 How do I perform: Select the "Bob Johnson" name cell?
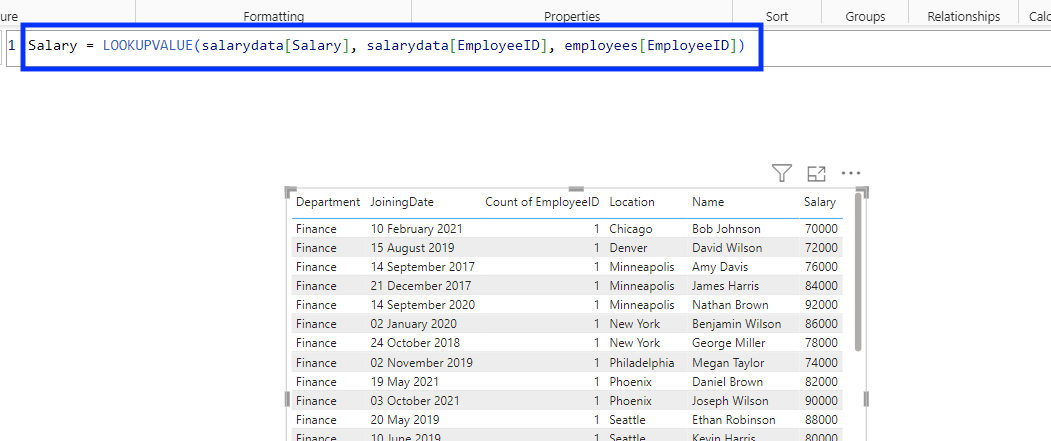[x=726, y=229]
